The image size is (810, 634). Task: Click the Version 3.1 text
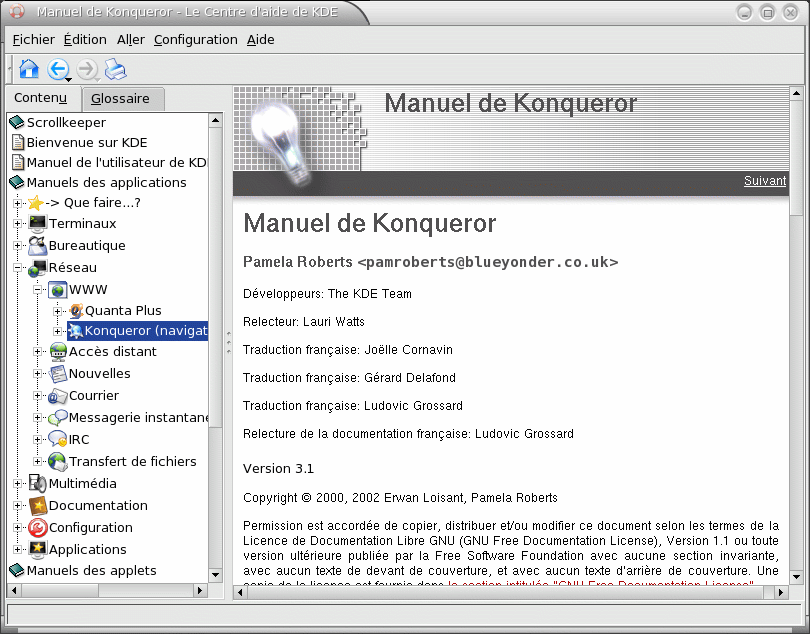(x=278, y=469)
